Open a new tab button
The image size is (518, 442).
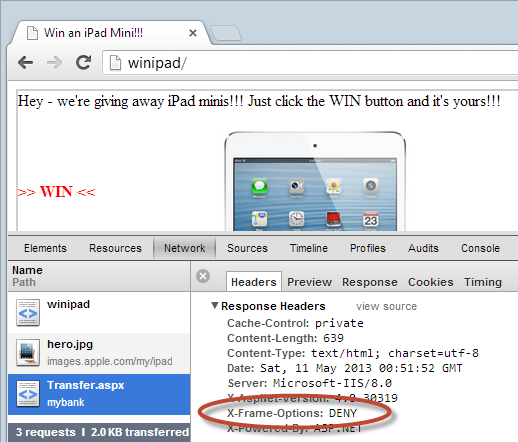point(226,33)
